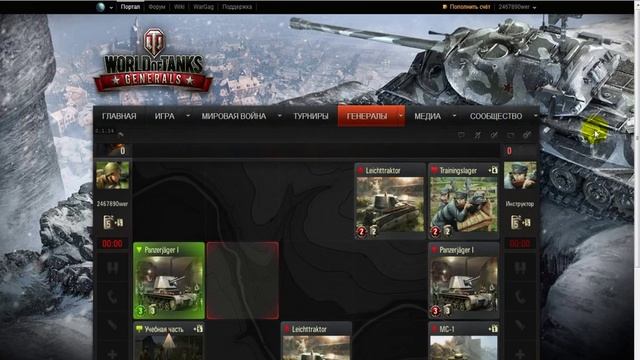Click the wrench icon in left player panel
The image size is (640, 360).
tap(112, 325)
